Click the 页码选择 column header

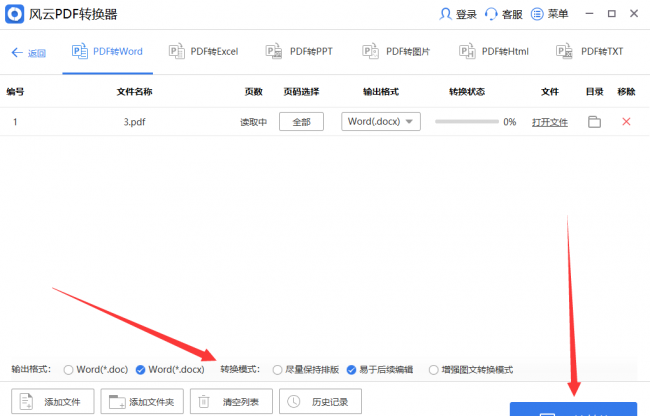tap(301, 92)
